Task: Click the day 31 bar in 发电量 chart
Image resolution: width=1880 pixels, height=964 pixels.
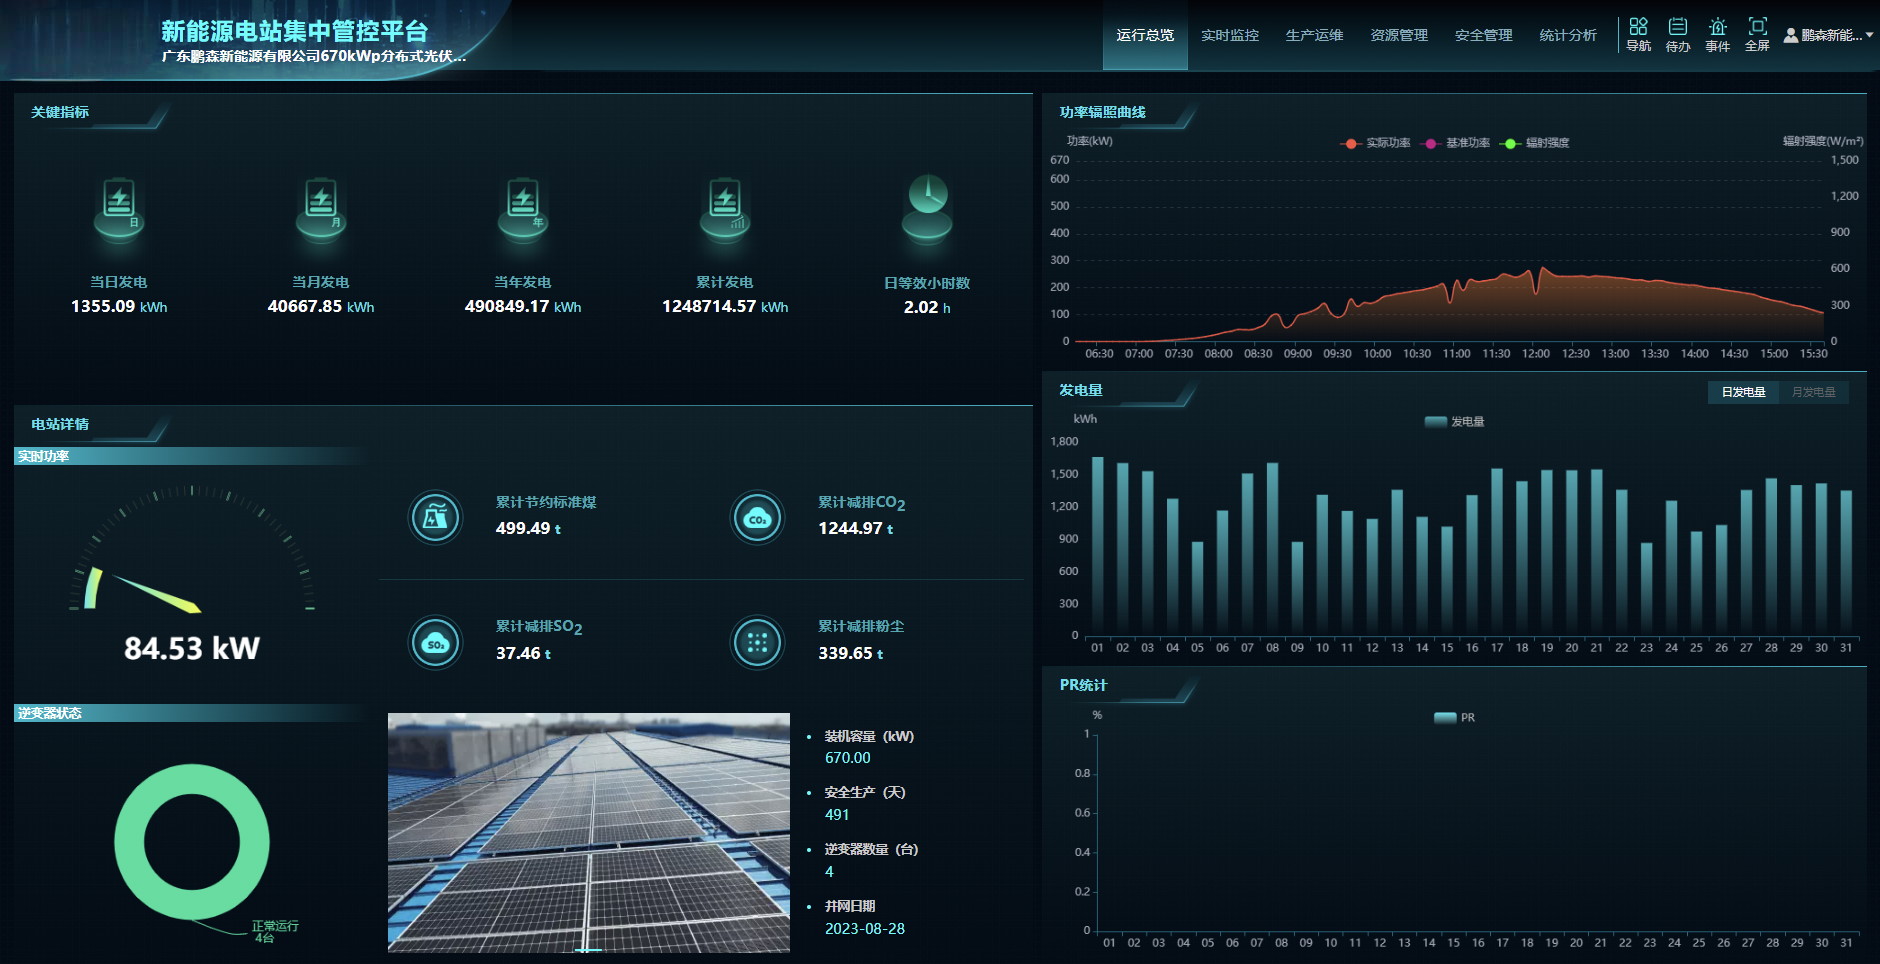Action: [x=1846, y=562]
